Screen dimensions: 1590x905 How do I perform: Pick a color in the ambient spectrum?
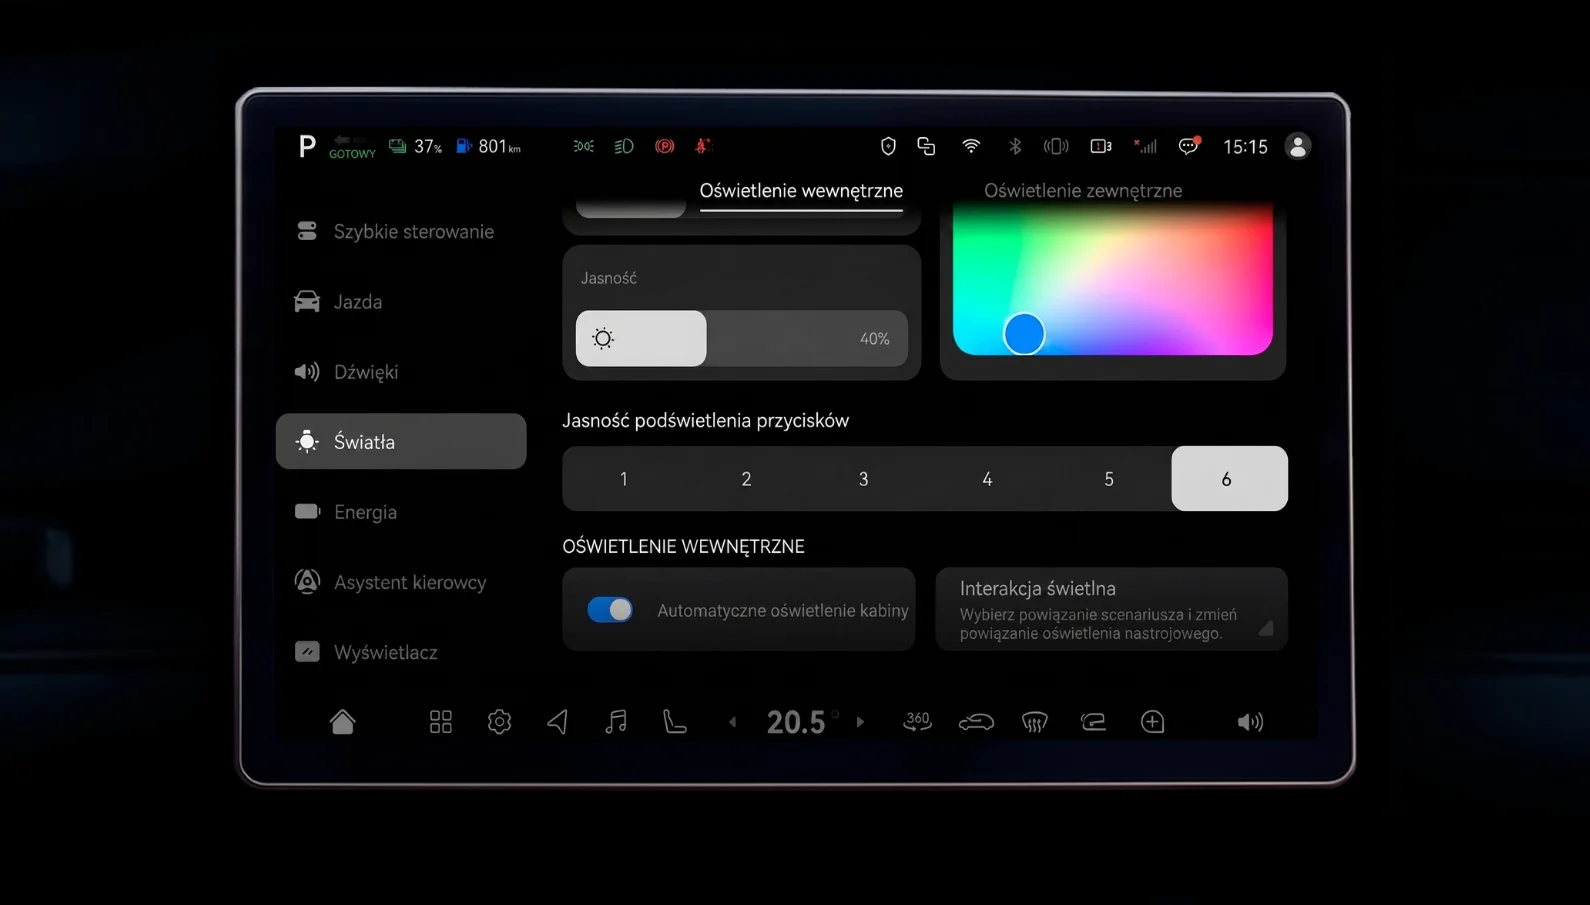point(1113,279)
